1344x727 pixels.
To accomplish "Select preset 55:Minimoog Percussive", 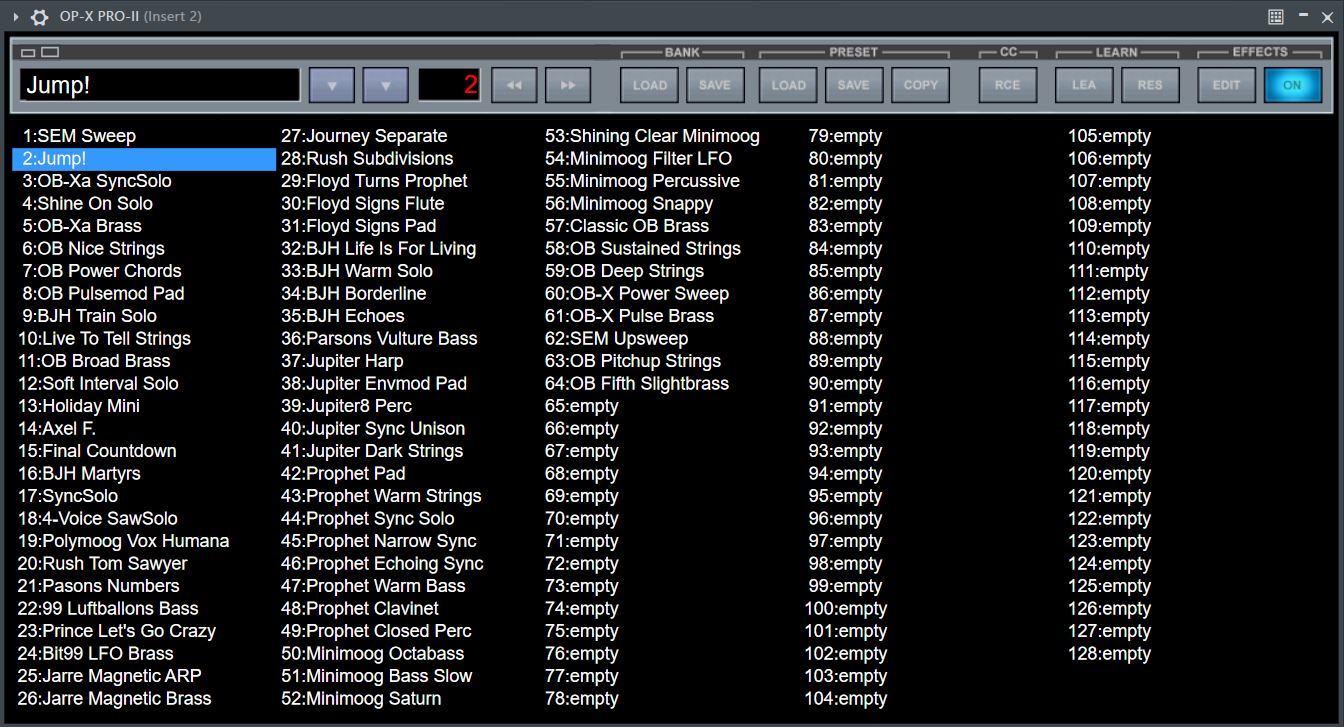I will point(642,181).
